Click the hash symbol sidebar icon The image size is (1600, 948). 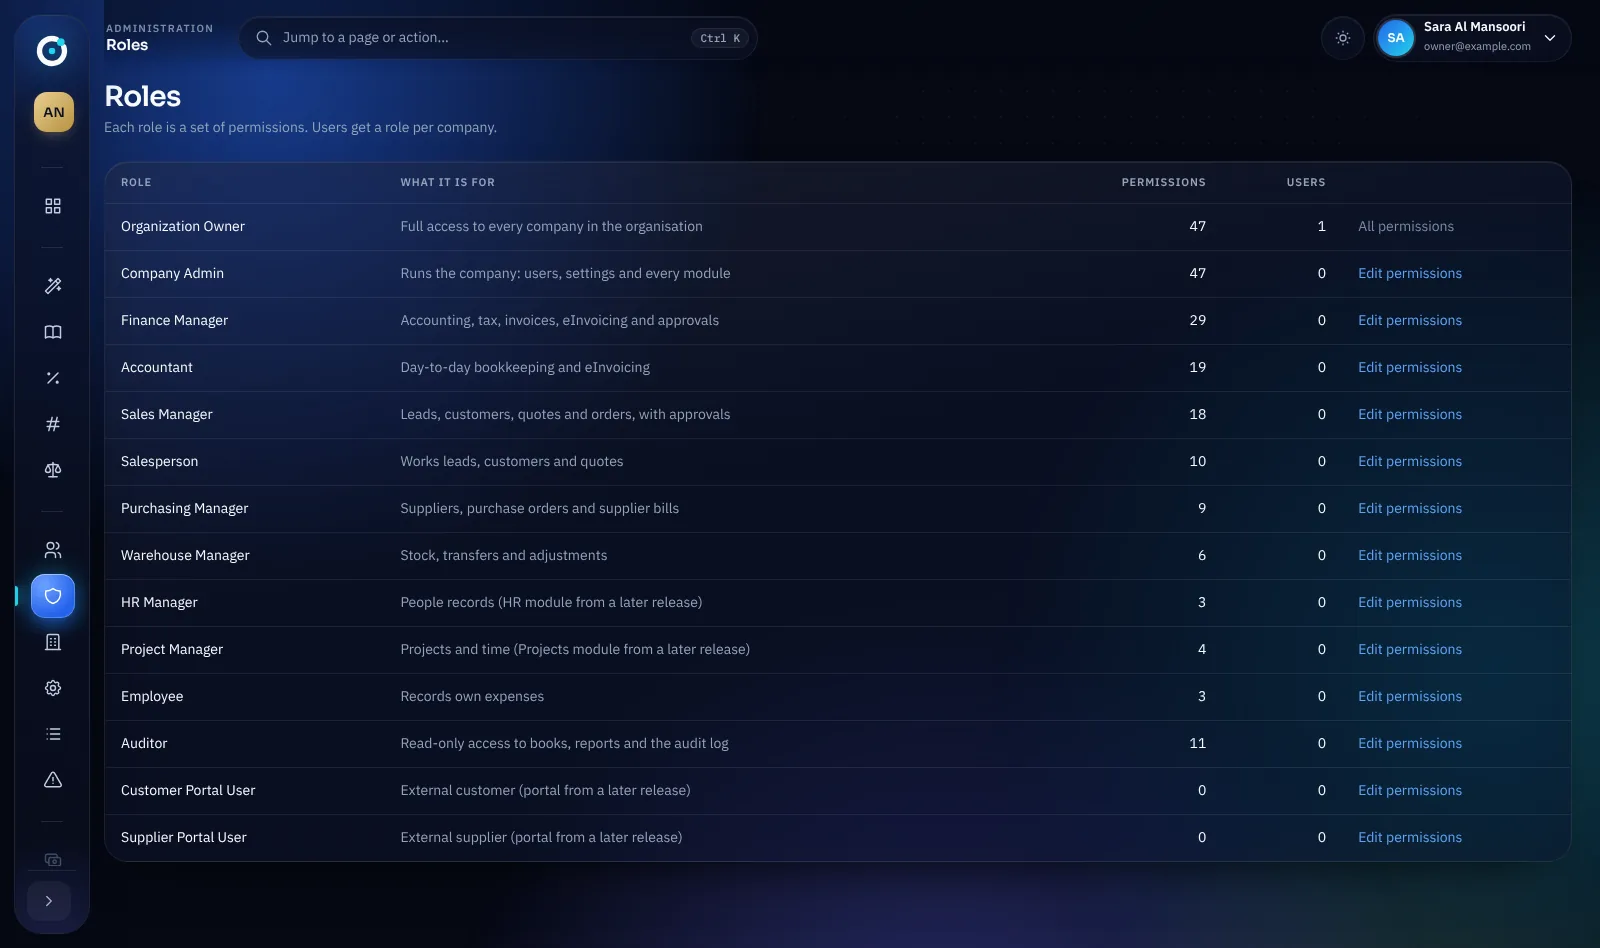tap(53, 424)
